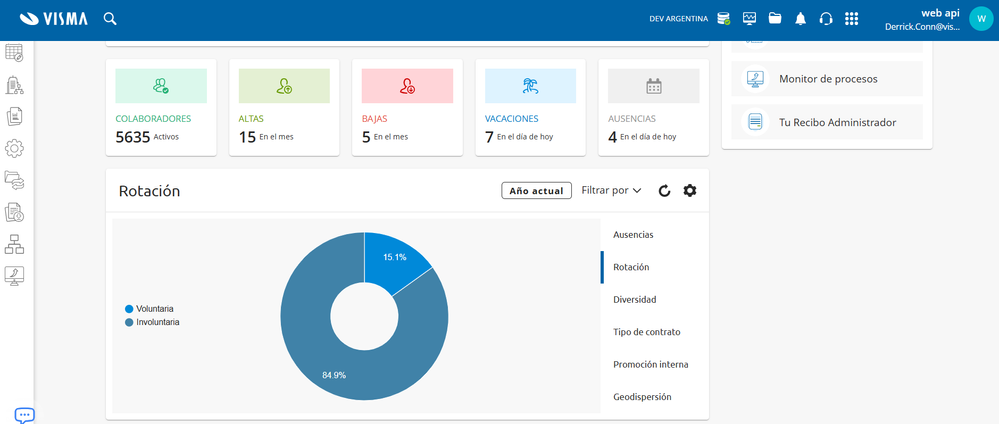Open the apps grid menu
Viewport: 999px width, 424px height.
[x=851, y=19]
